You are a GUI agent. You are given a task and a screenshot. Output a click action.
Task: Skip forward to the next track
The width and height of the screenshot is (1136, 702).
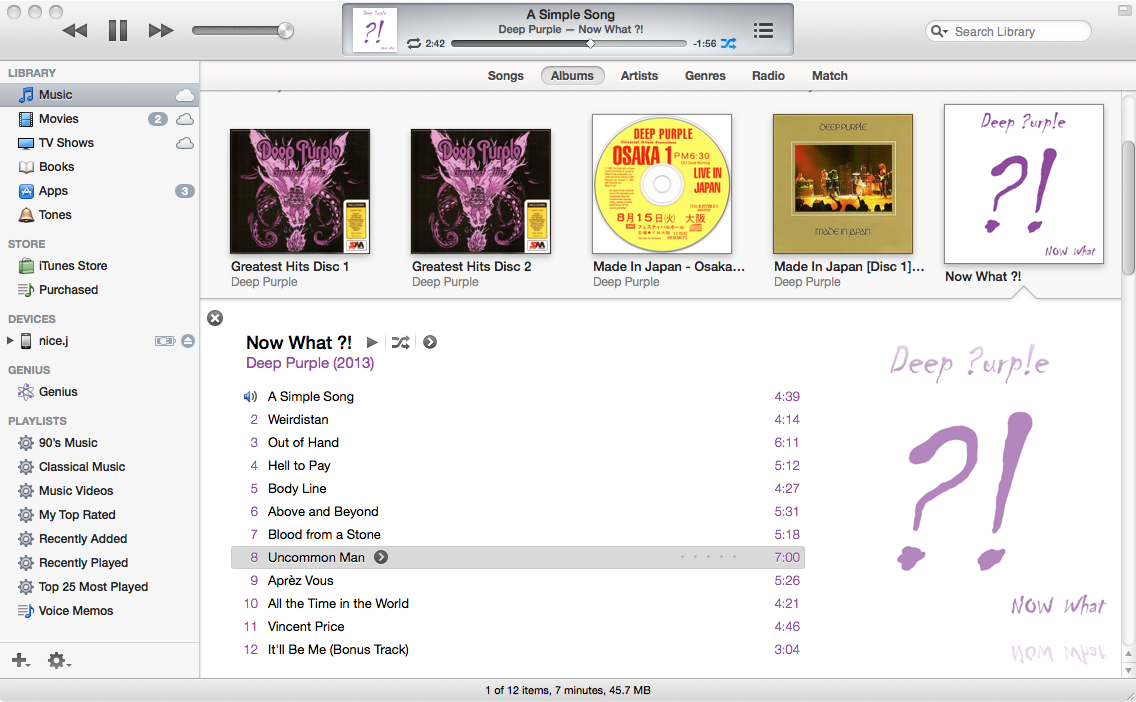[161, 30]
